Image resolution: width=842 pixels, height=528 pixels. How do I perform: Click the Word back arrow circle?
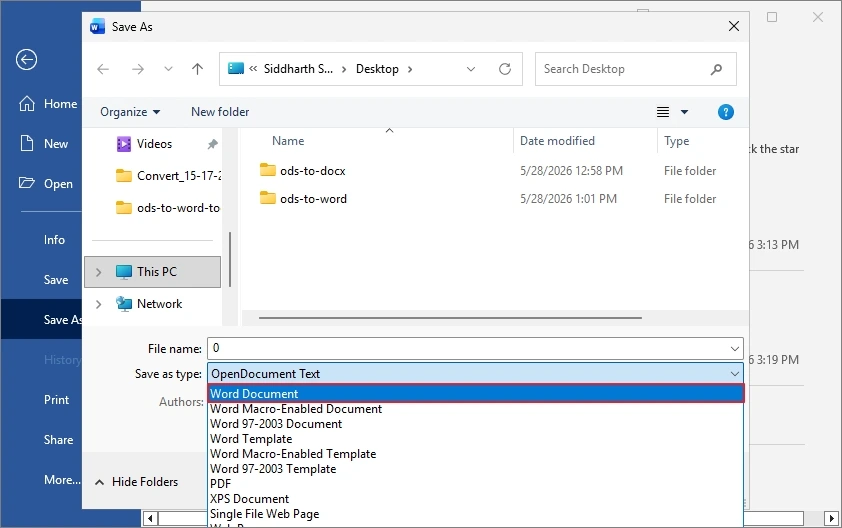(x=26, y=60)
